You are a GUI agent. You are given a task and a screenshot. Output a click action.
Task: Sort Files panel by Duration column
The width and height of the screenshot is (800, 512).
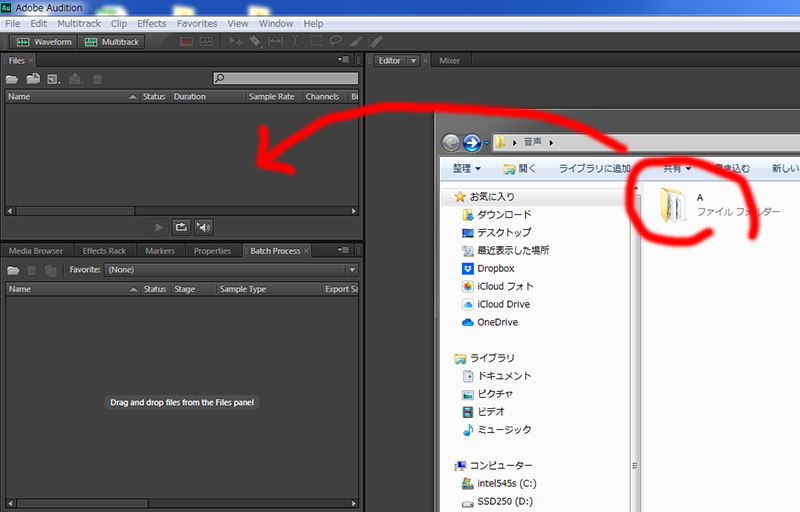(208, 96)
